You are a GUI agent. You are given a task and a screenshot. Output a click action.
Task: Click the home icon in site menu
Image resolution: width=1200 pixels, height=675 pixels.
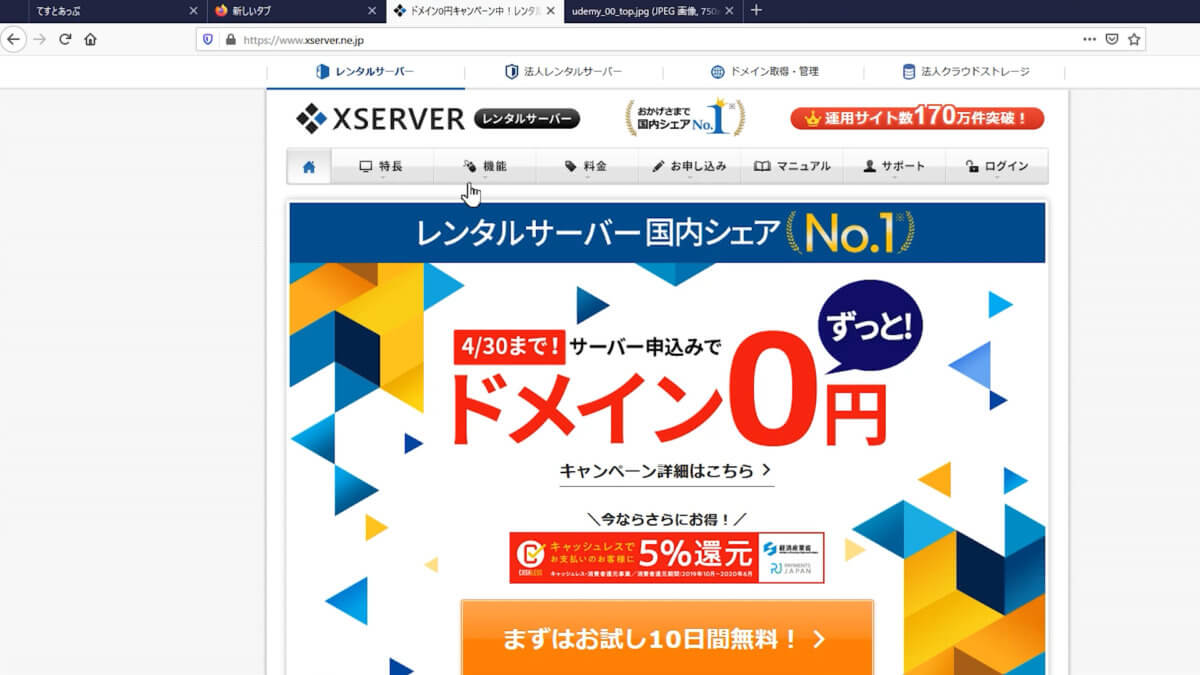[x=309, y=167]
